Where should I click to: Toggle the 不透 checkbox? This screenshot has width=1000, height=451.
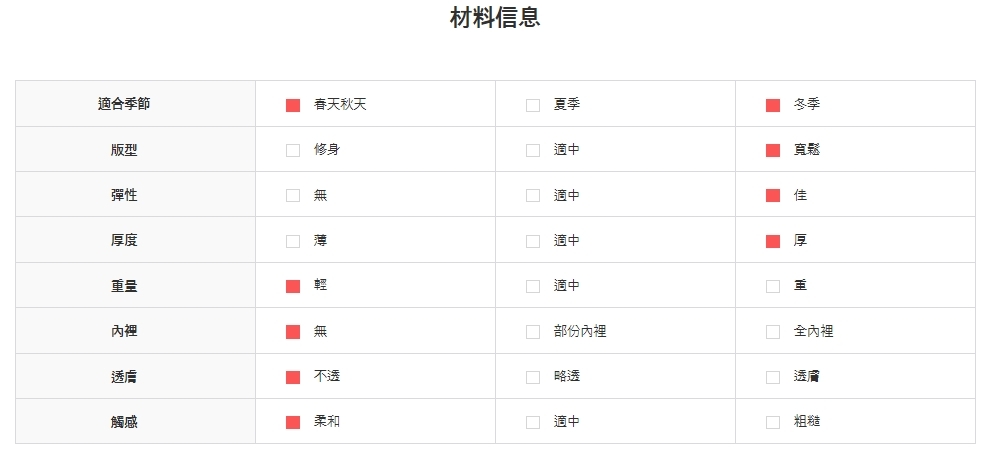pos(293,377)
